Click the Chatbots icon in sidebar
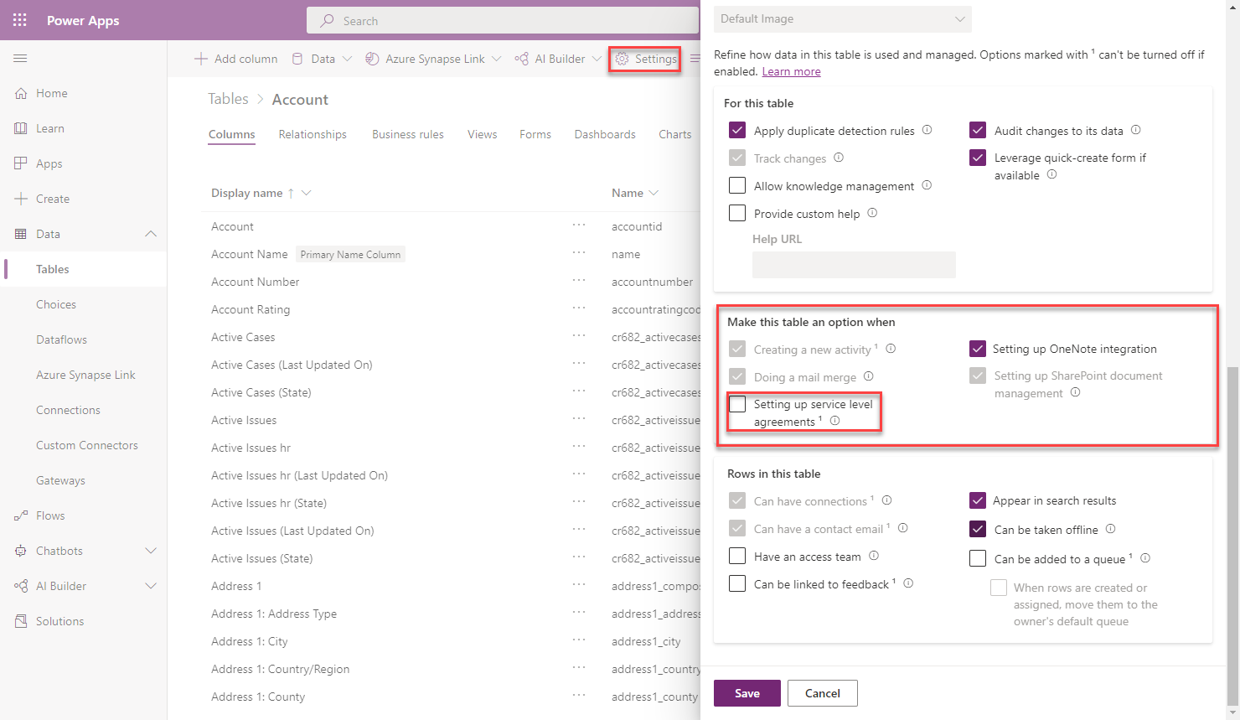Screen dimensions: 1240x720 [x=21, y=551]
